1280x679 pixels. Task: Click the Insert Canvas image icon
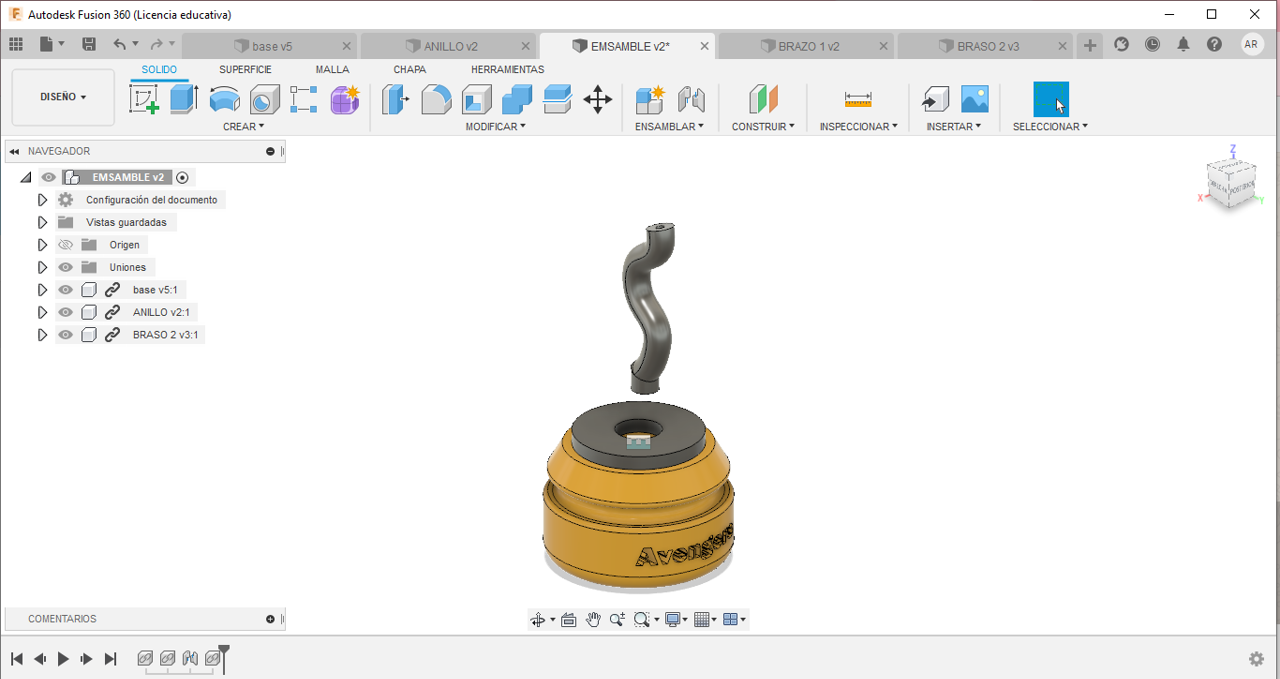[974, 99]
